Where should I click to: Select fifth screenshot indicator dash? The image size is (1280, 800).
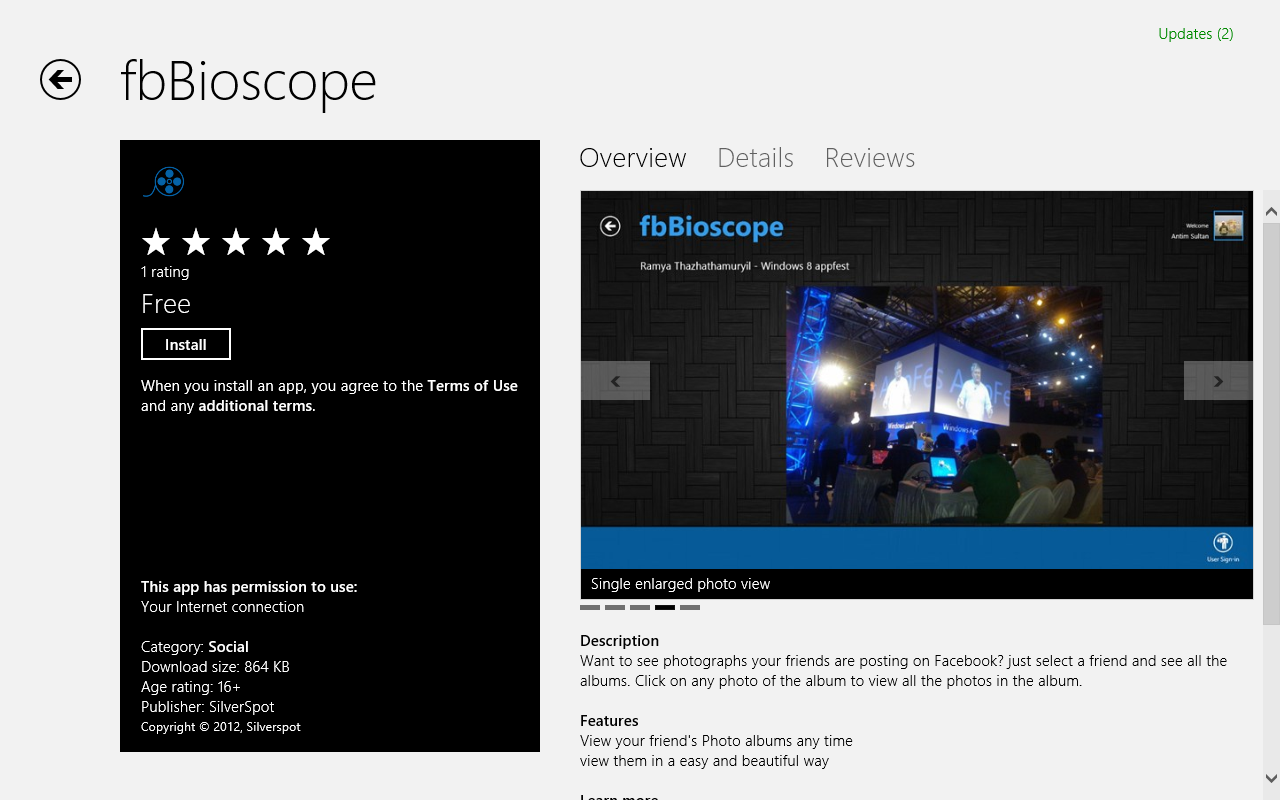pos(690,607)
